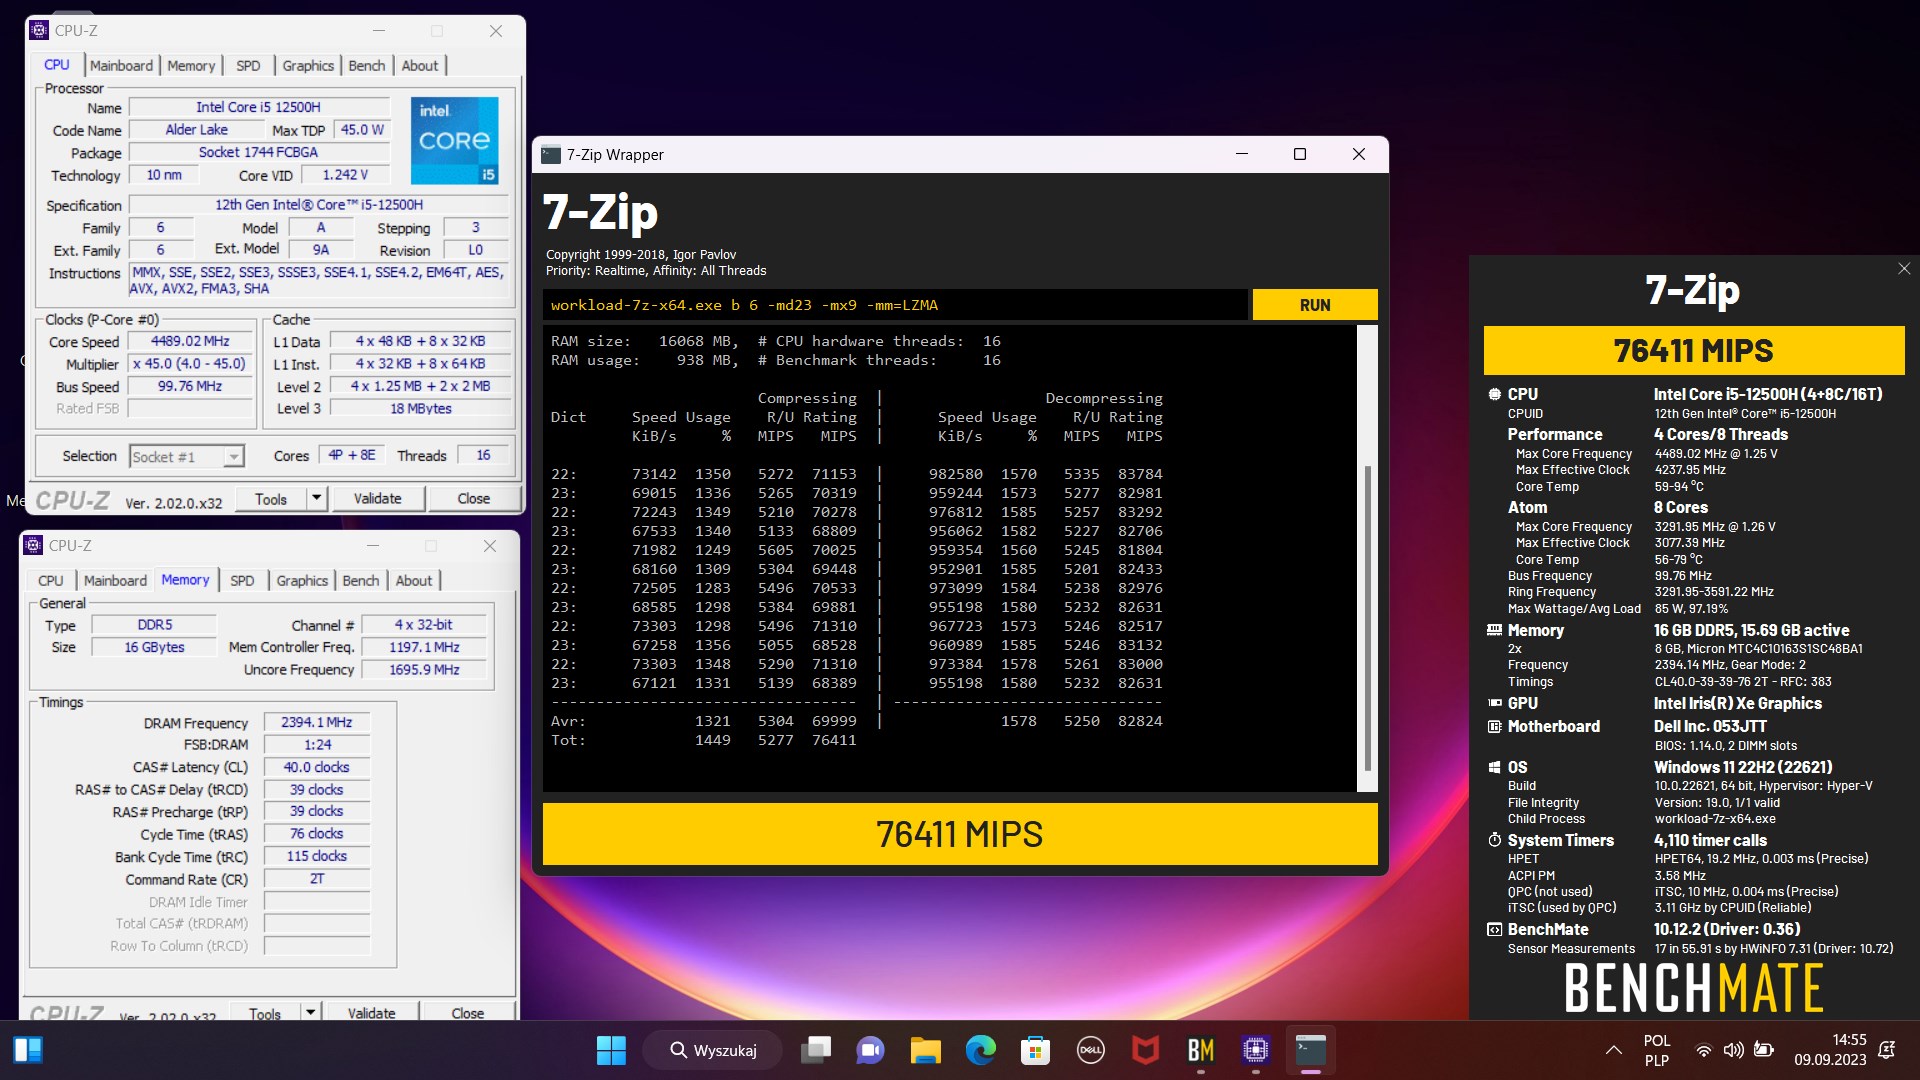
Task: Click the battery status icon in the tray
Action: (1764, 1050)
